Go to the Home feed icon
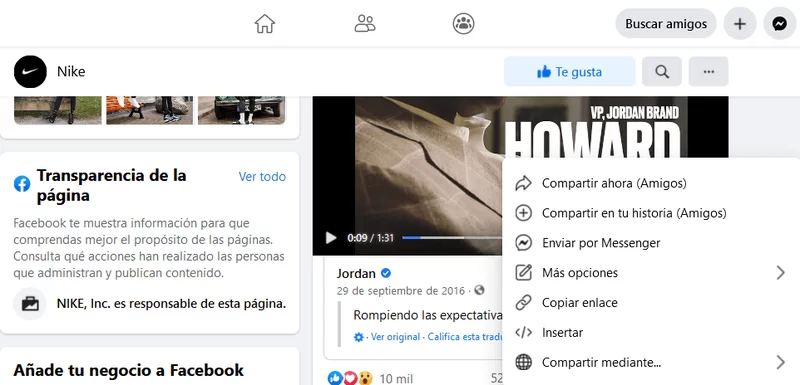The image size is (800, 385). pyautogui.click(x=265, y=23)
